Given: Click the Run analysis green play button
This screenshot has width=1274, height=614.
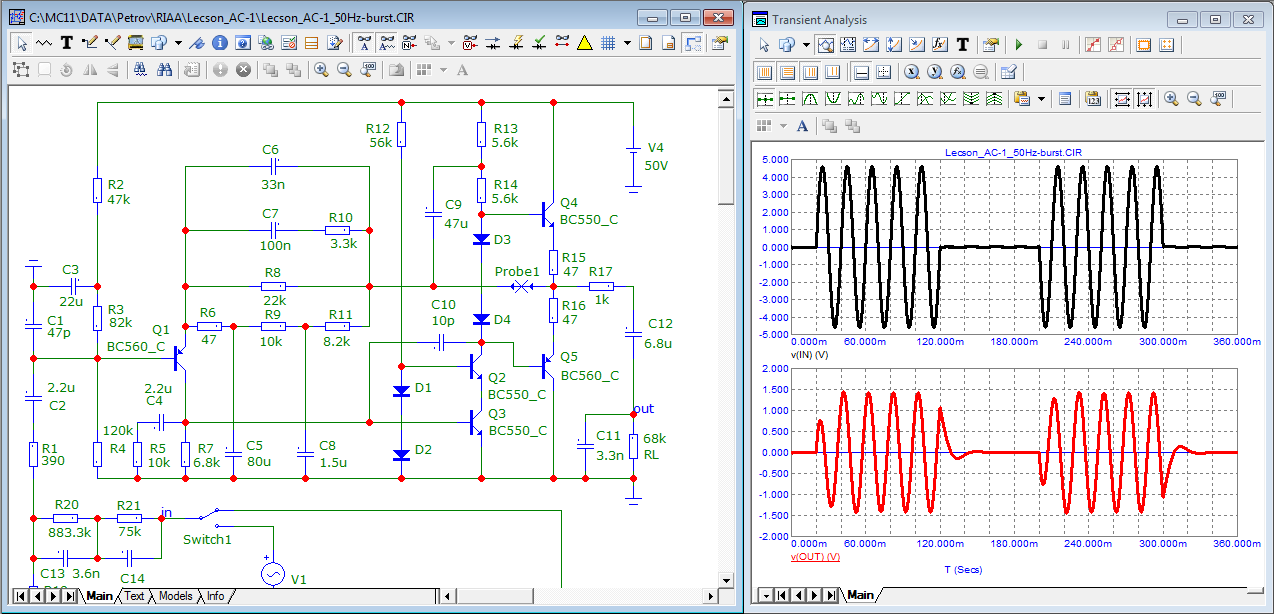Looking at the screenshot, I should 1018,45.
